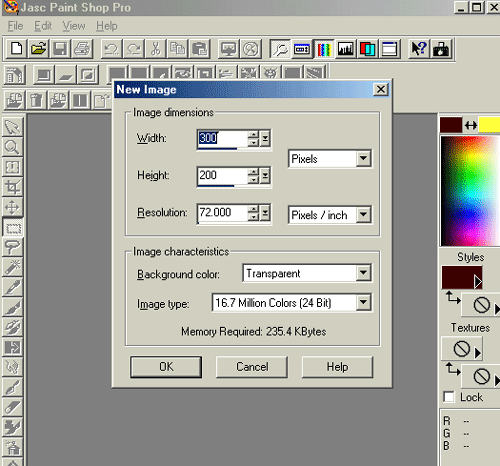This screenshot has height=466, width=500.
Task: Click the Open folder toolbar icon
Action: (38, 49)
